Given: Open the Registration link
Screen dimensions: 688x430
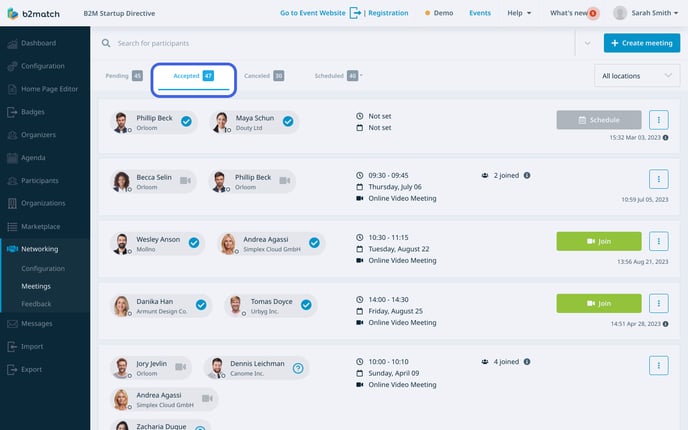Looking at the screenshot, I should [x=388, y=13].
